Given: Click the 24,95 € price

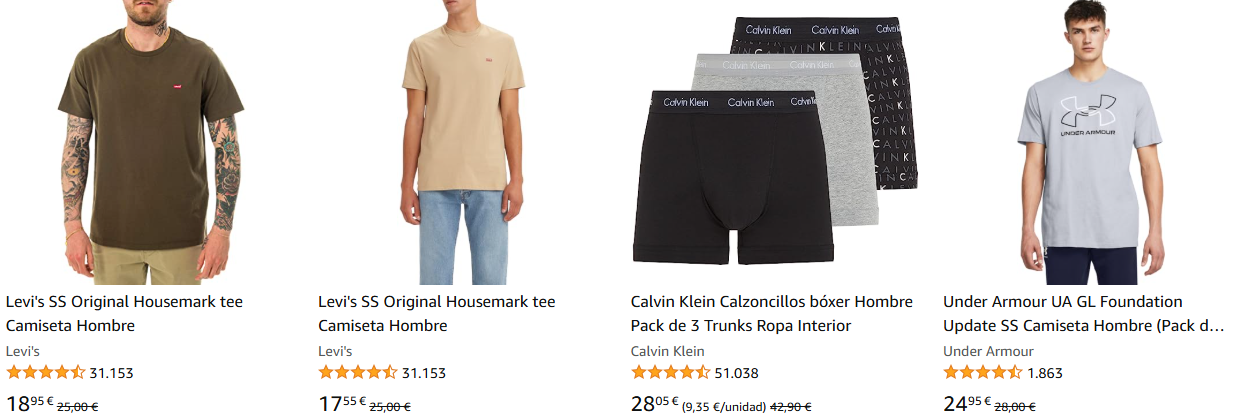Looking at the screenshot, I should tap(966, 404).
